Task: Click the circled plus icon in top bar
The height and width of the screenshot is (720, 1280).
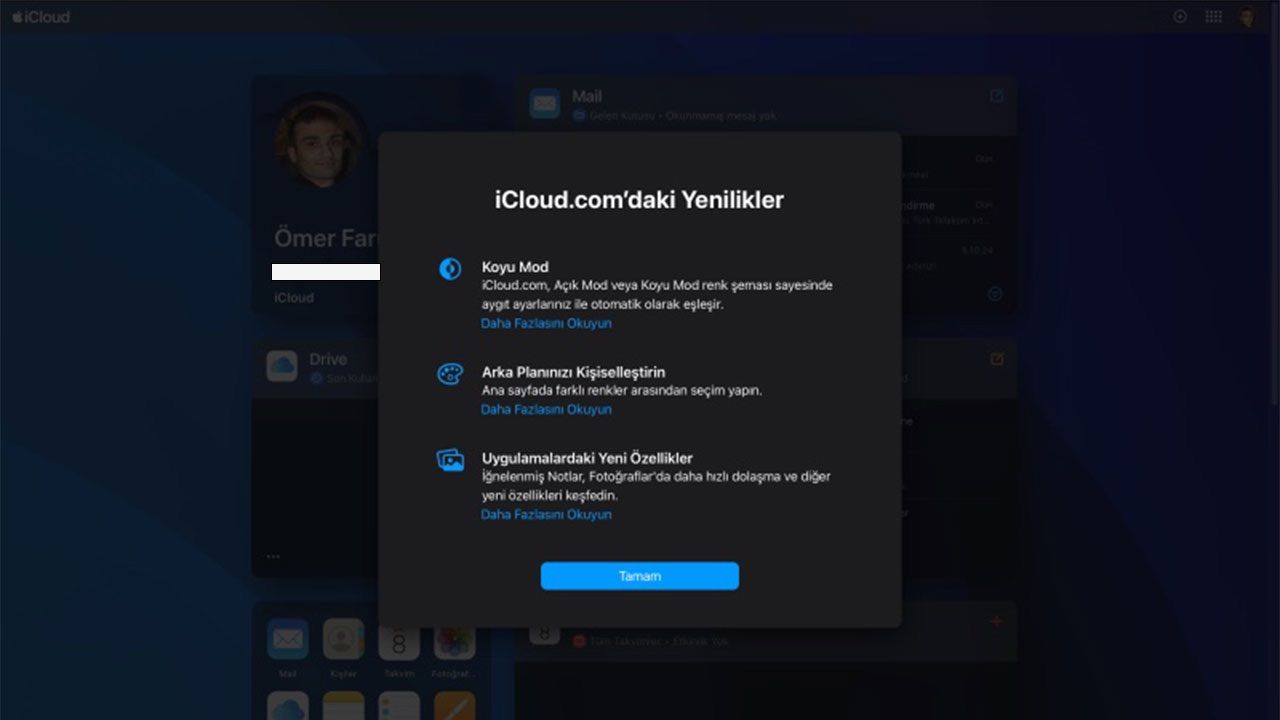Action: pos(1180,16)
